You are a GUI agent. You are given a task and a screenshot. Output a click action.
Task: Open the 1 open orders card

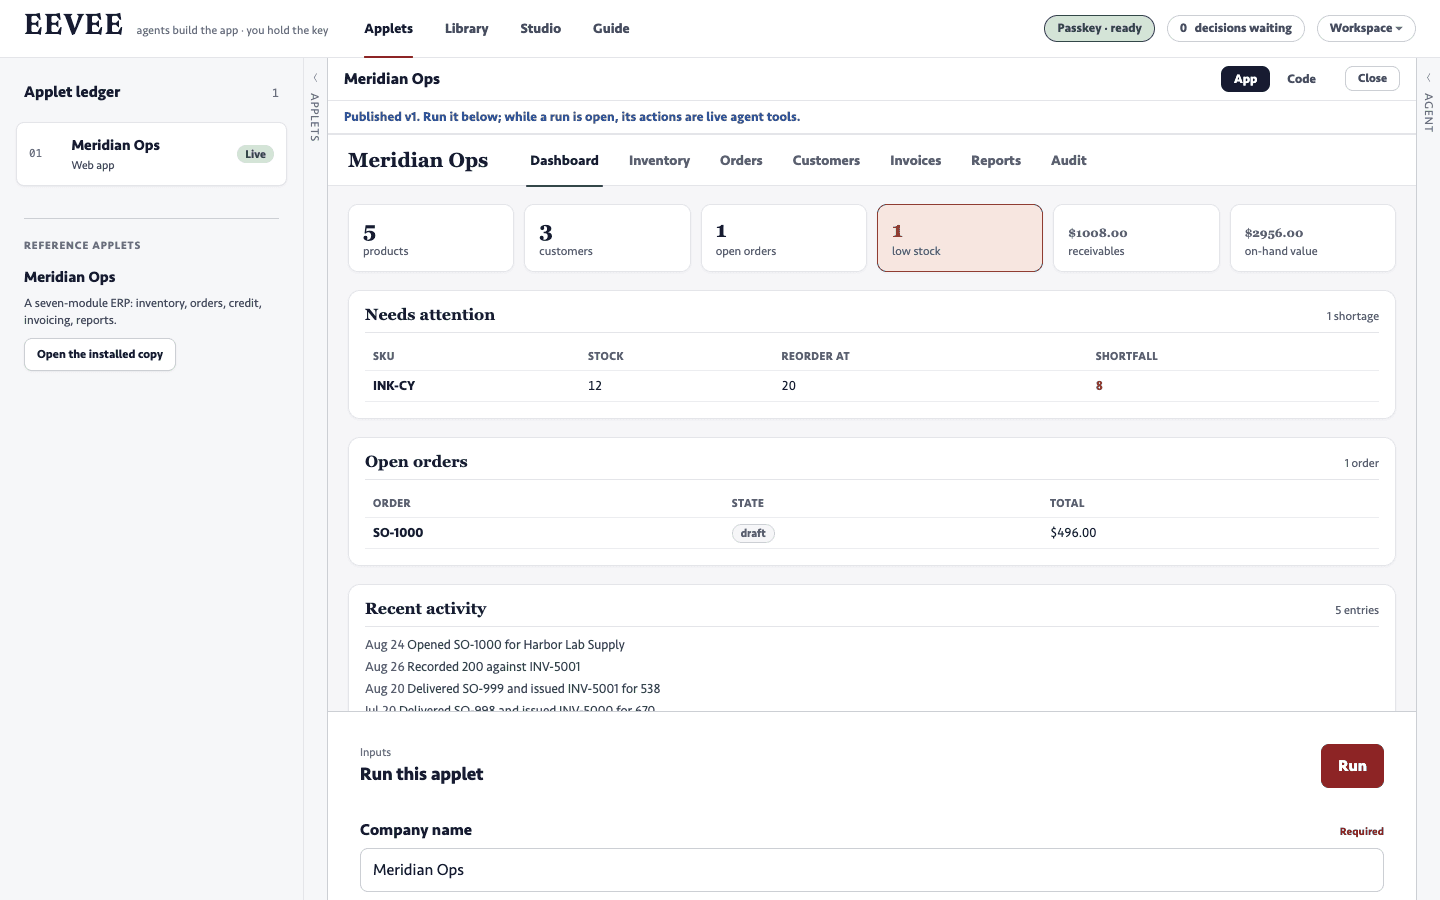click(784, 238)
